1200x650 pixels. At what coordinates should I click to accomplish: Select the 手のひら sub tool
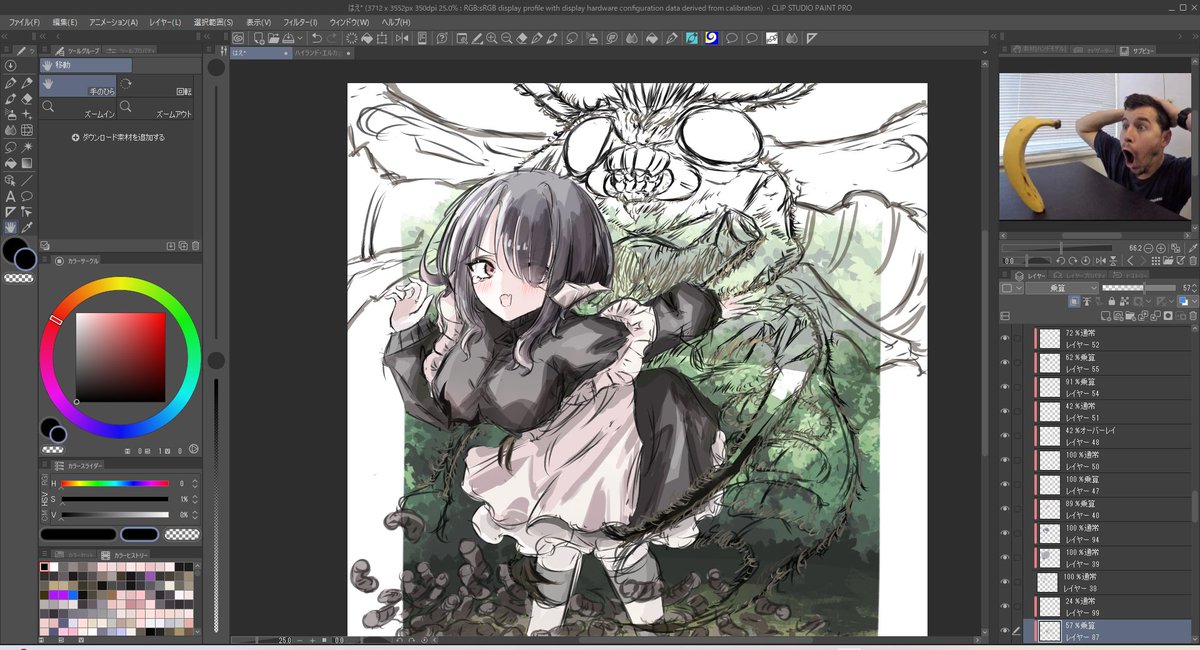coord(78,85)
